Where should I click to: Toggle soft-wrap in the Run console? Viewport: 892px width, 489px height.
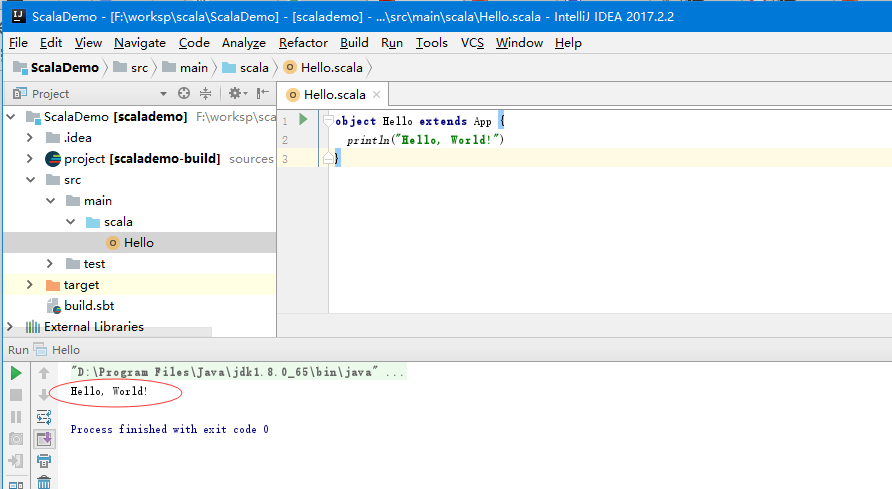tap(44, 417)
